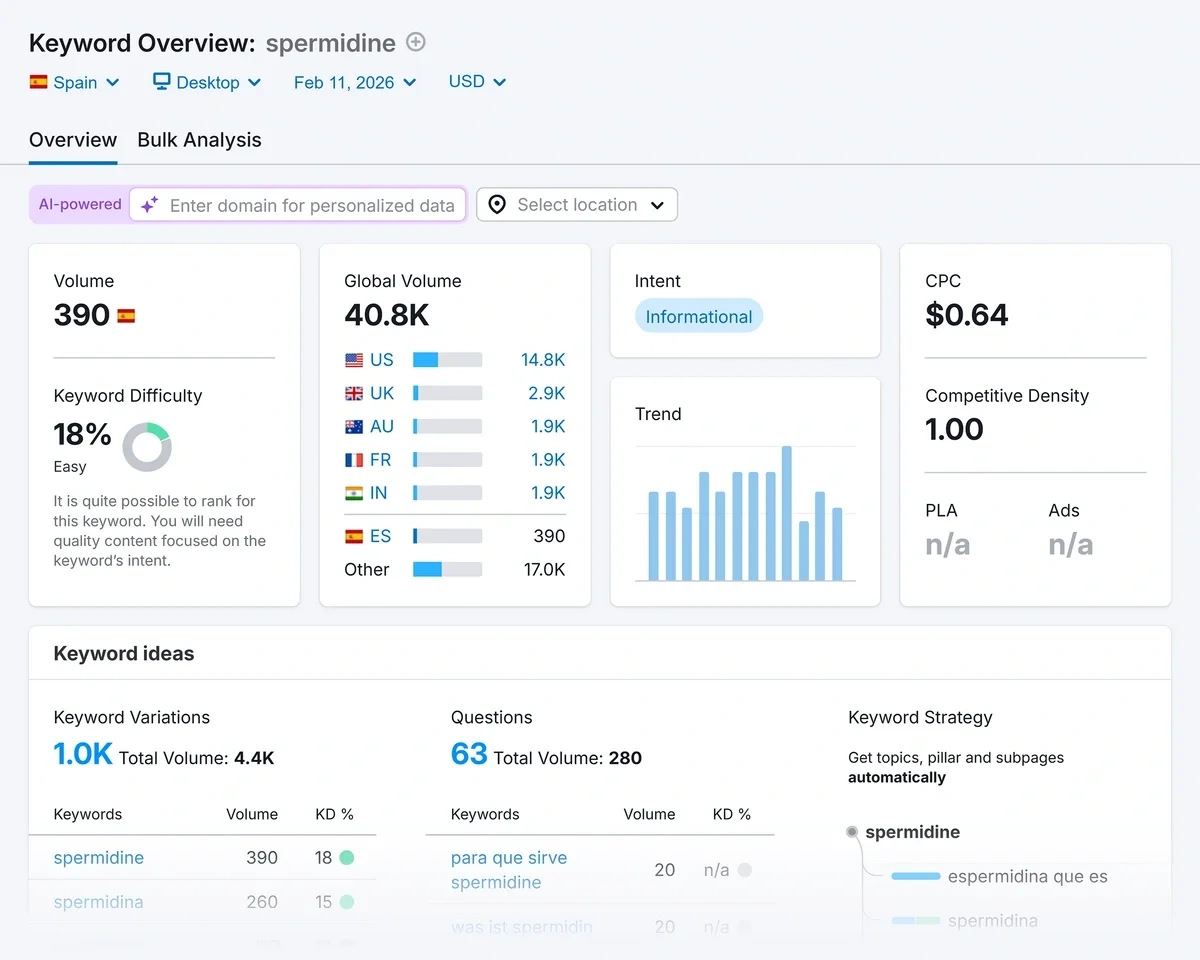The height and width of the screenshot is (960, 1200).
Task: Click the ES volume bar in Global Volume
Action: [x=447, y=536]
